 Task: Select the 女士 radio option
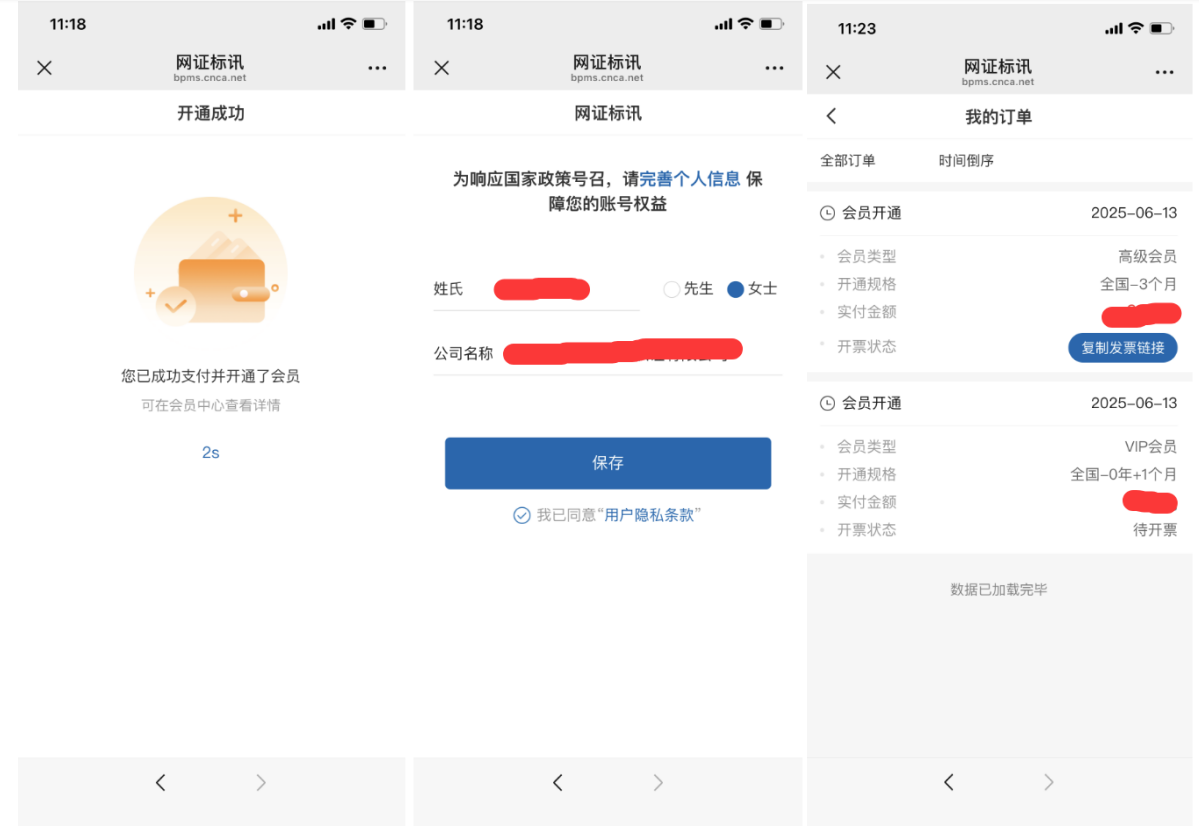click(x=736, y=289)
